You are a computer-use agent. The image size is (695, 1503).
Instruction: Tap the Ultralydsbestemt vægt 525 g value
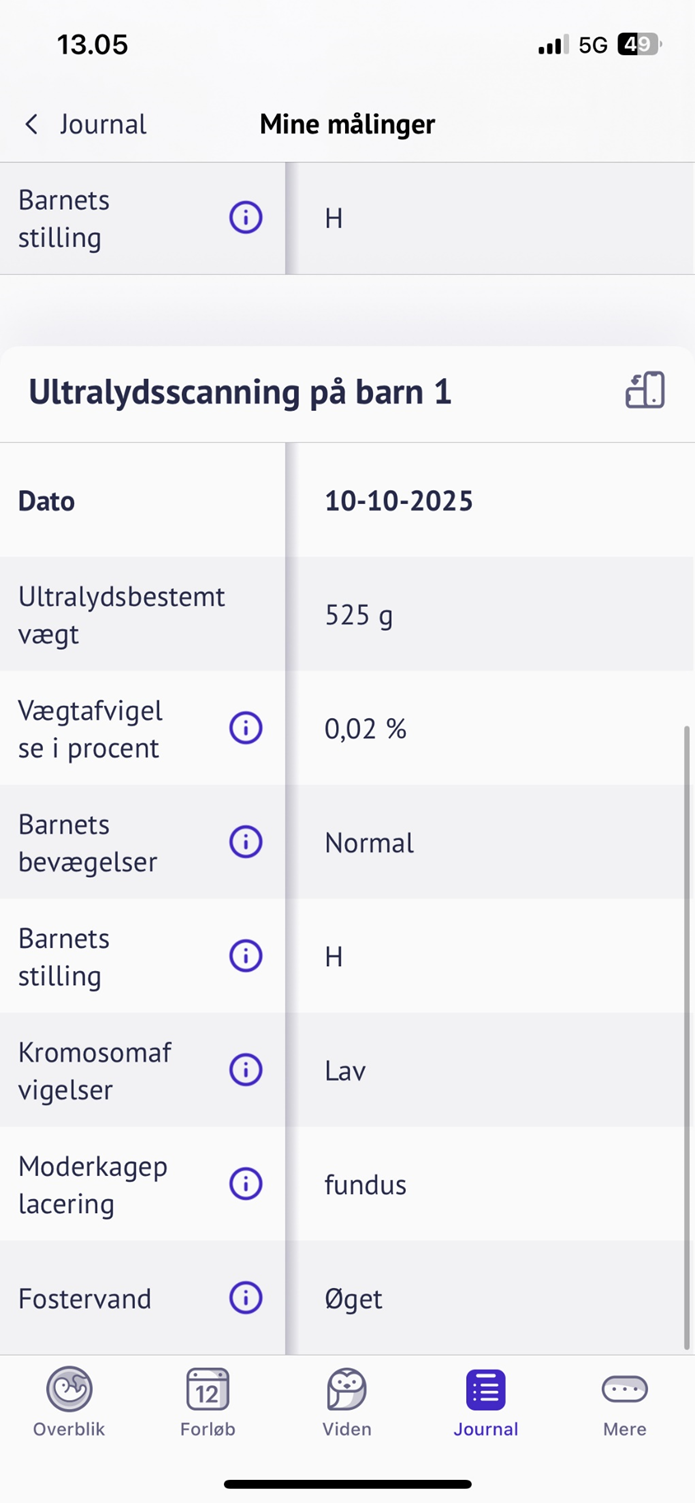coord(359,615)
